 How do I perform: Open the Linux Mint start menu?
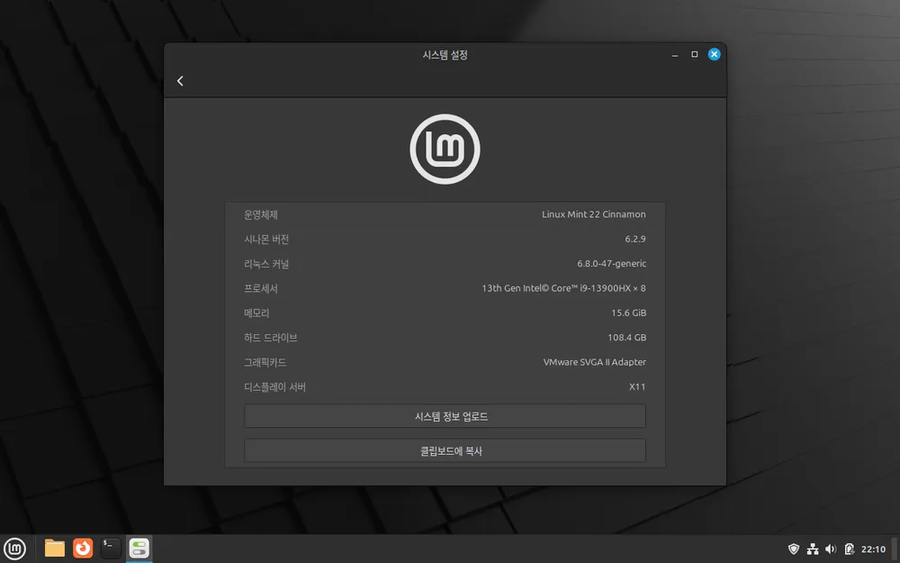pyautogui.click(x=15, y=549)
